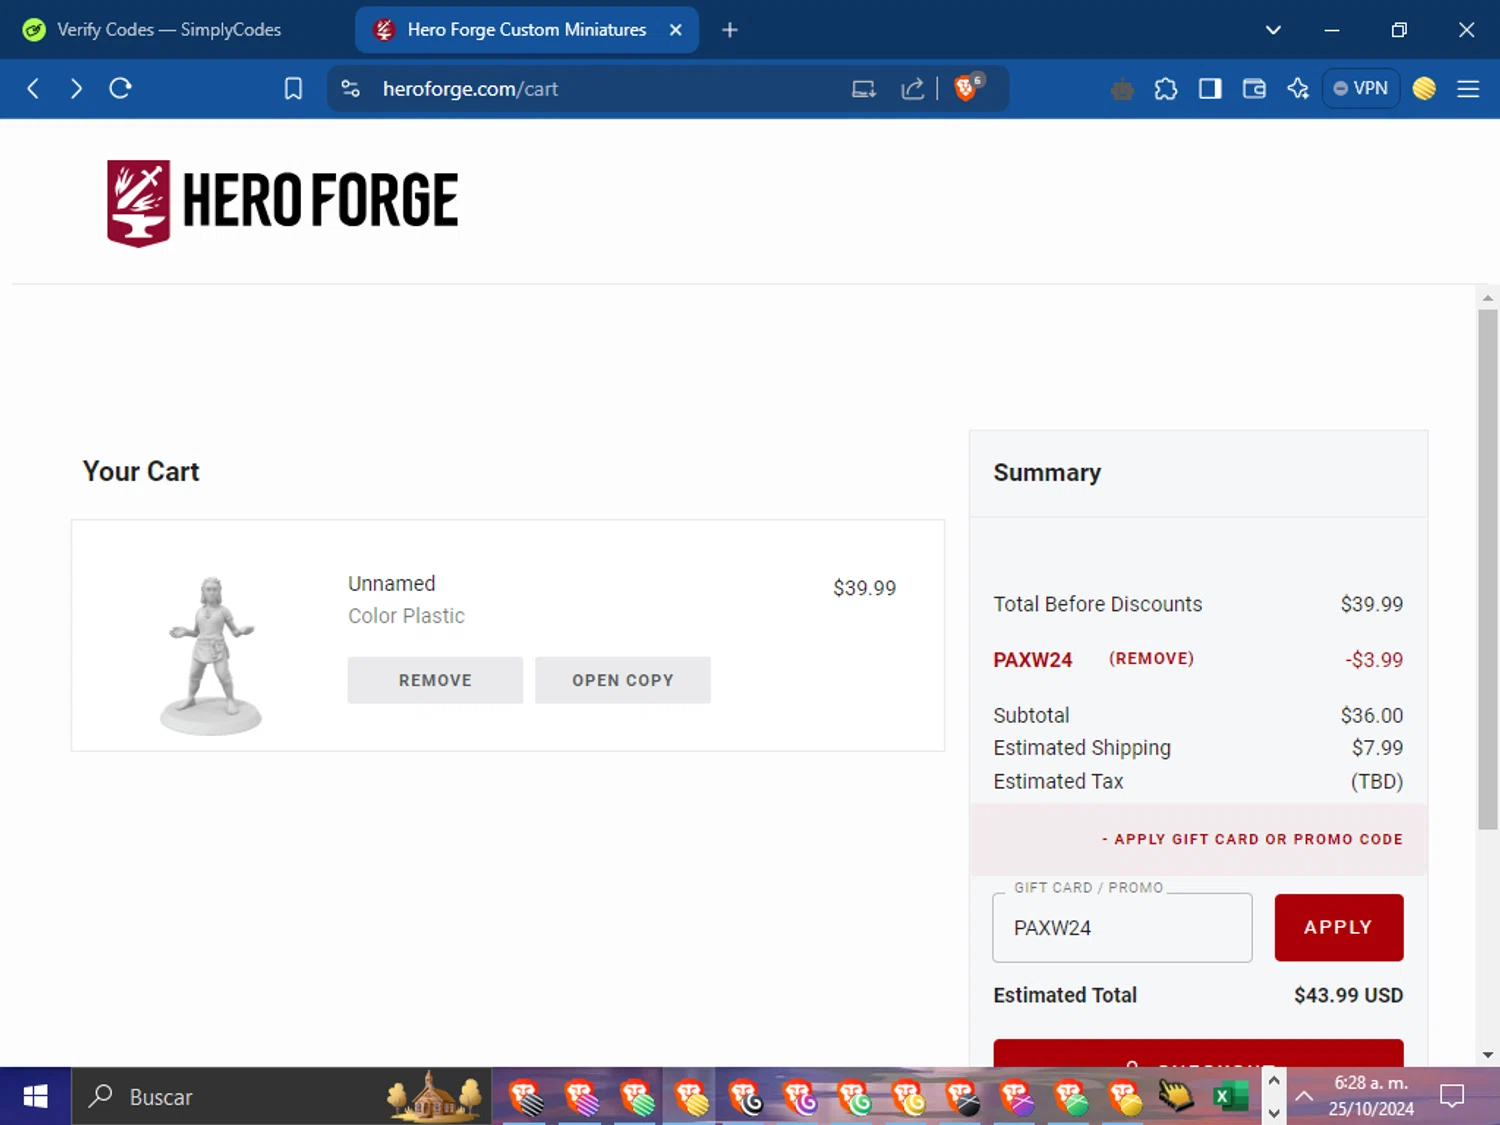Open Brave with black striped badge on taskbar
1500x1125 pixels.
coord(526,1097)
